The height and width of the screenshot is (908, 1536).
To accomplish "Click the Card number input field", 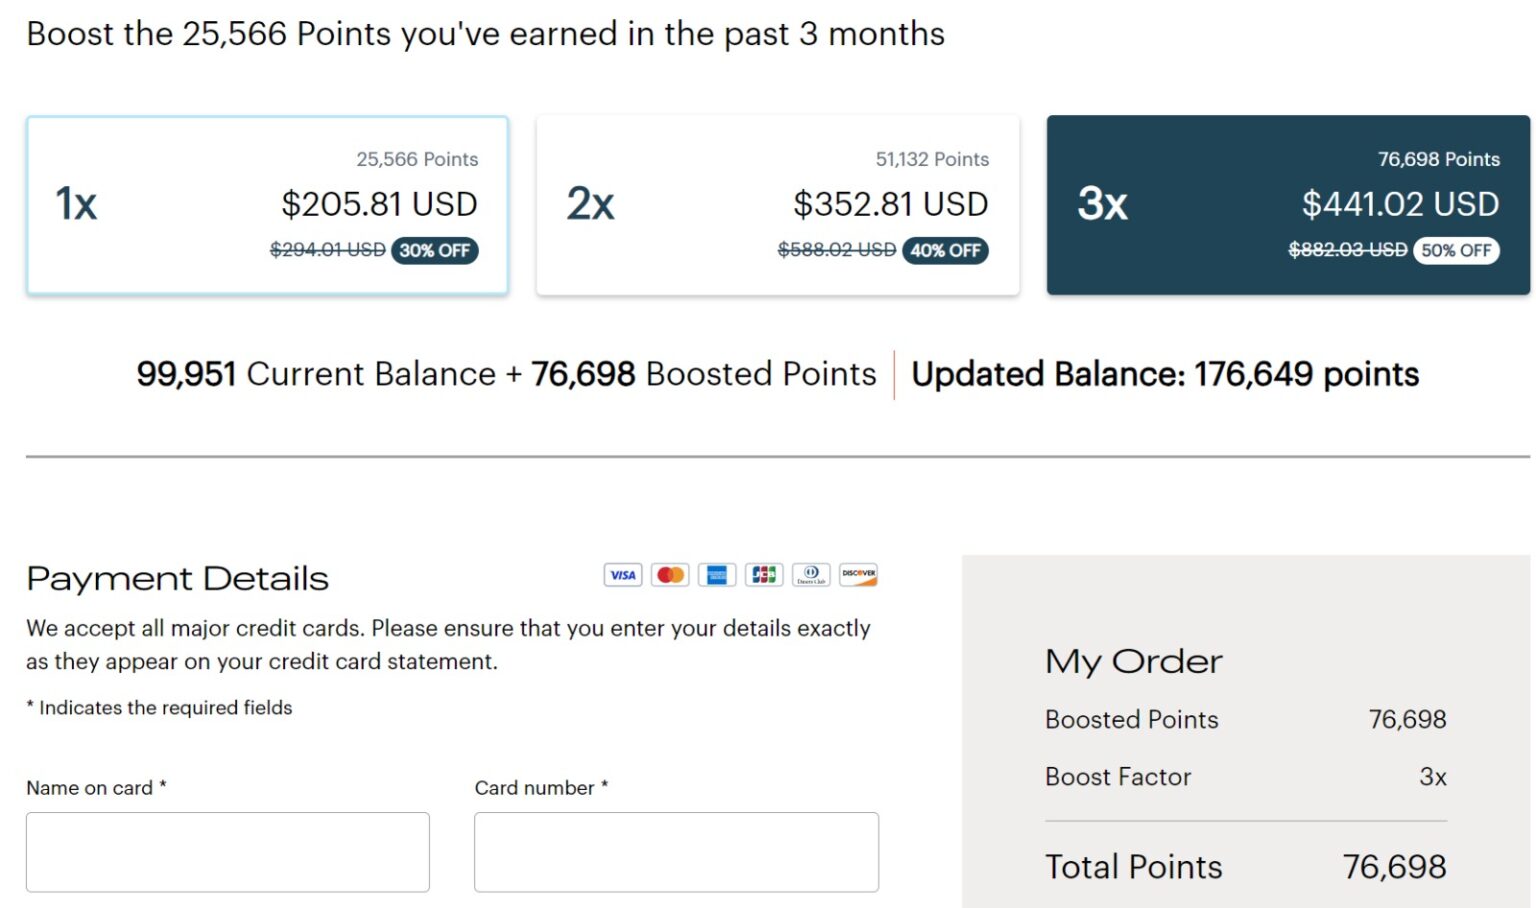I will (676, 851).
